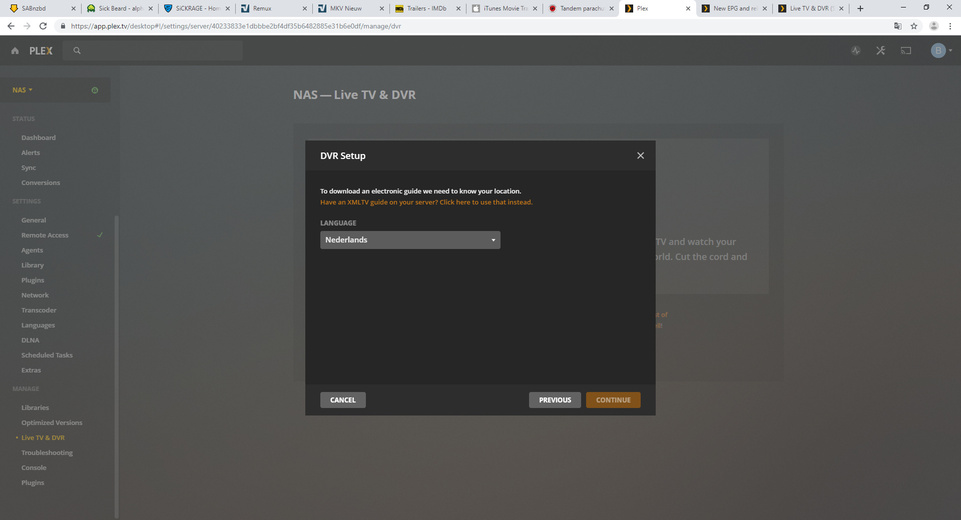Screen dimensions: 961x520
Task: Open Libraries under Manage
Action: pos(35,408)
